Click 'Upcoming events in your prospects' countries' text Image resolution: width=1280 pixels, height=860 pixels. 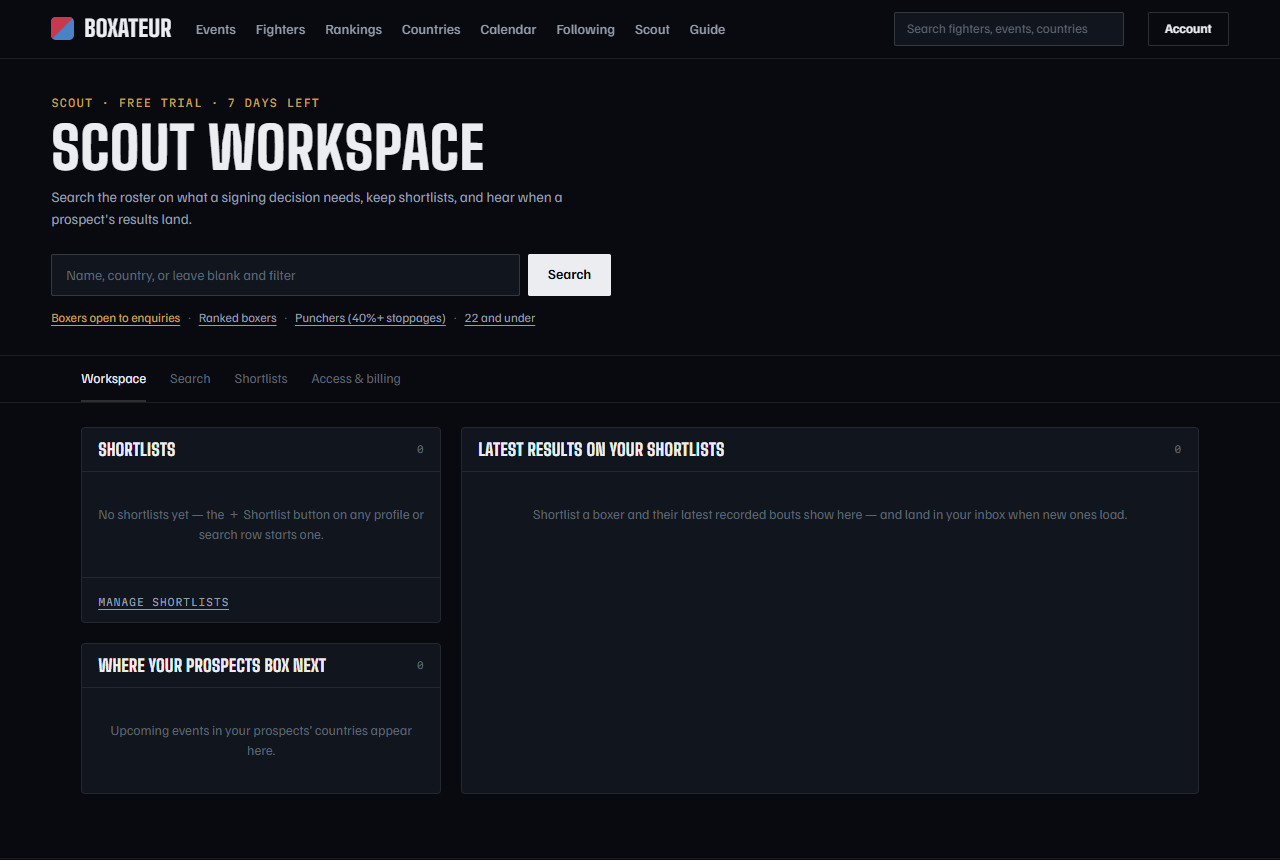[x=261, y=741]
